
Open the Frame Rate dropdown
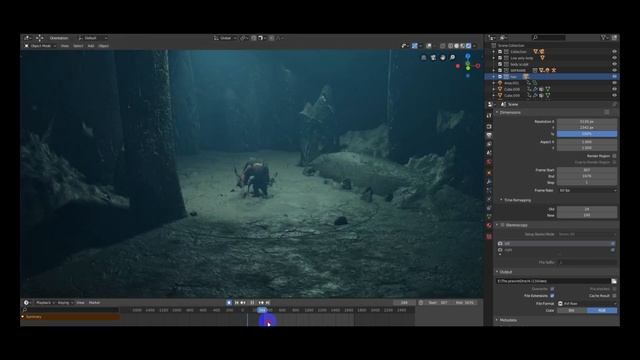(587, 191)
